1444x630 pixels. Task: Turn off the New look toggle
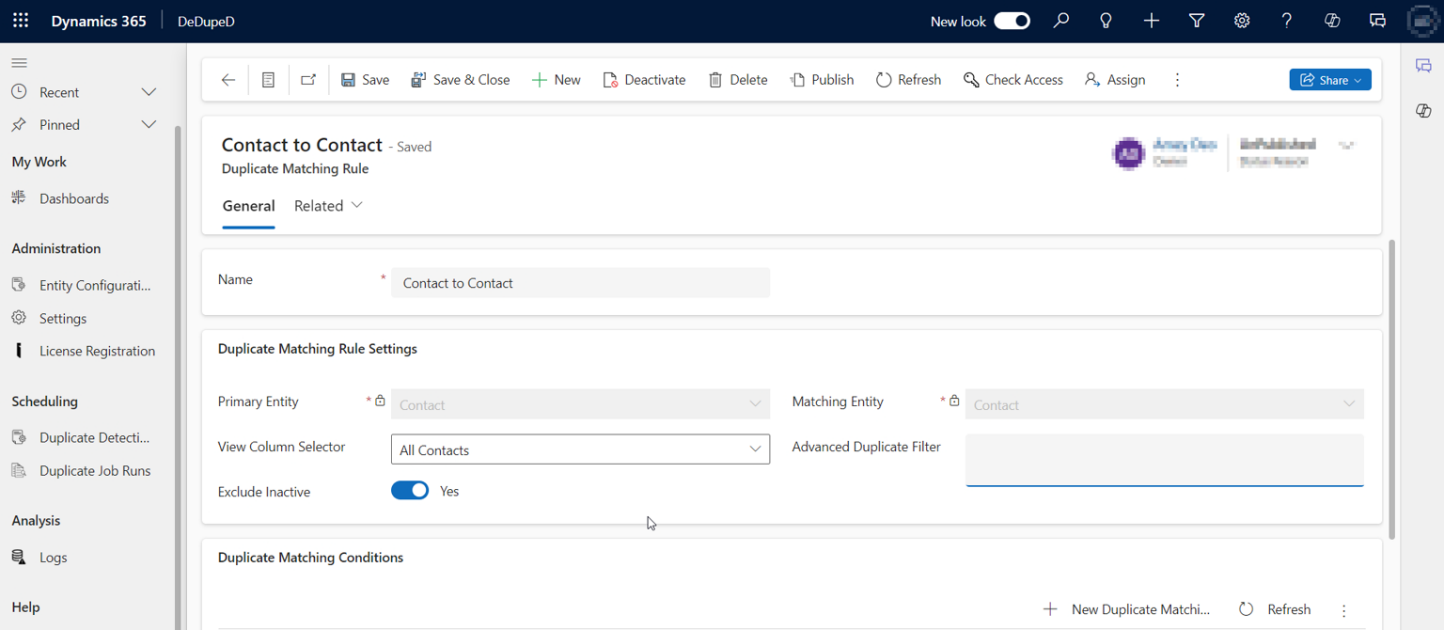[x=1011, y=21]
